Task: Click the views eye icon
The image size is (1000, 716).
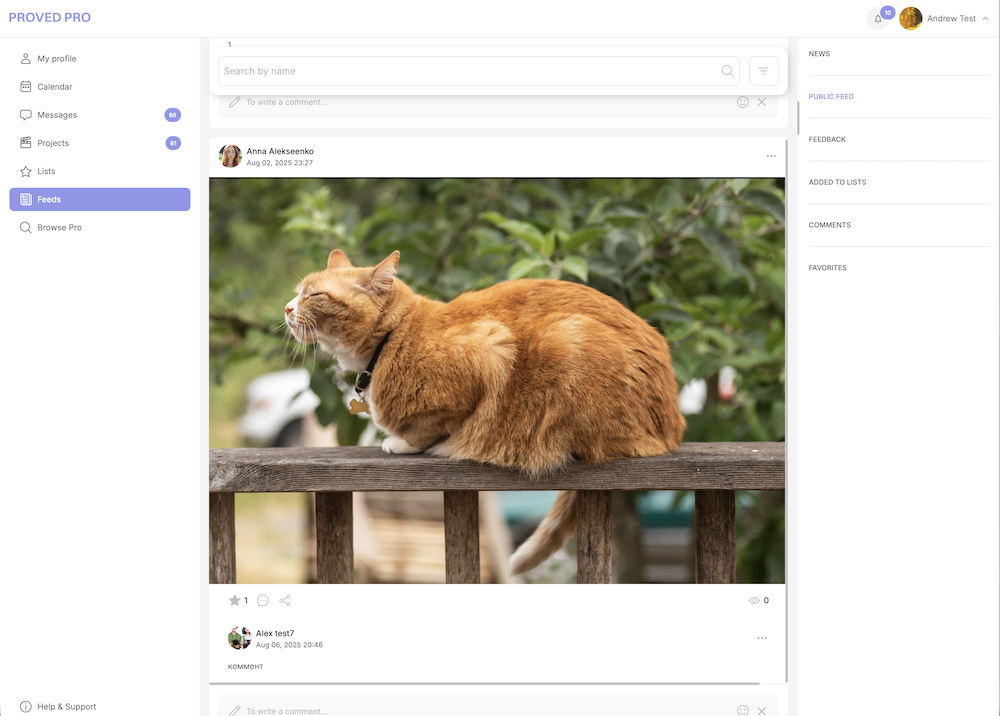Action: [754, 601]
